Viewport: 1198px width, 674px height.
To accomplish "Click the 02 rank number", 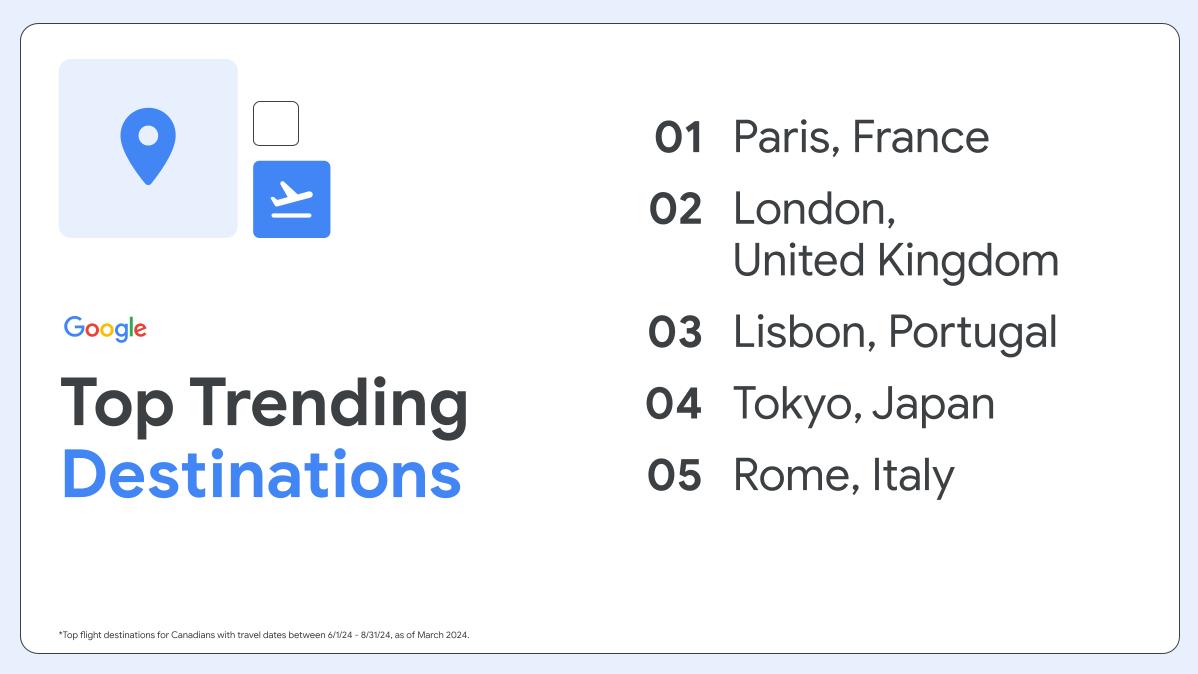I will tap(675, 209).
